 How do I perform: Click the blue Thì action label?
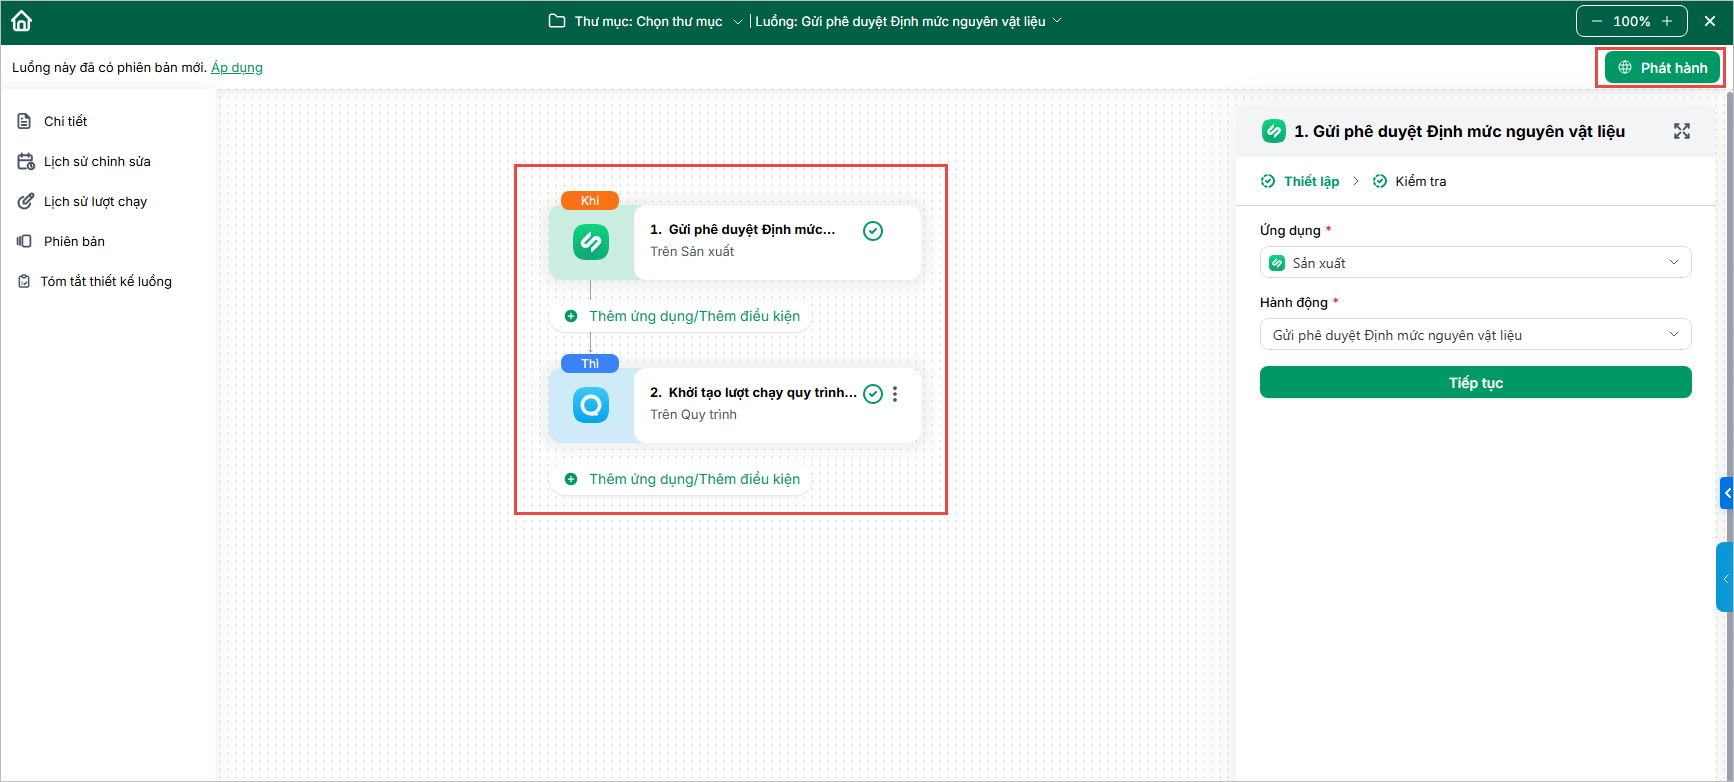coord(590,363)
